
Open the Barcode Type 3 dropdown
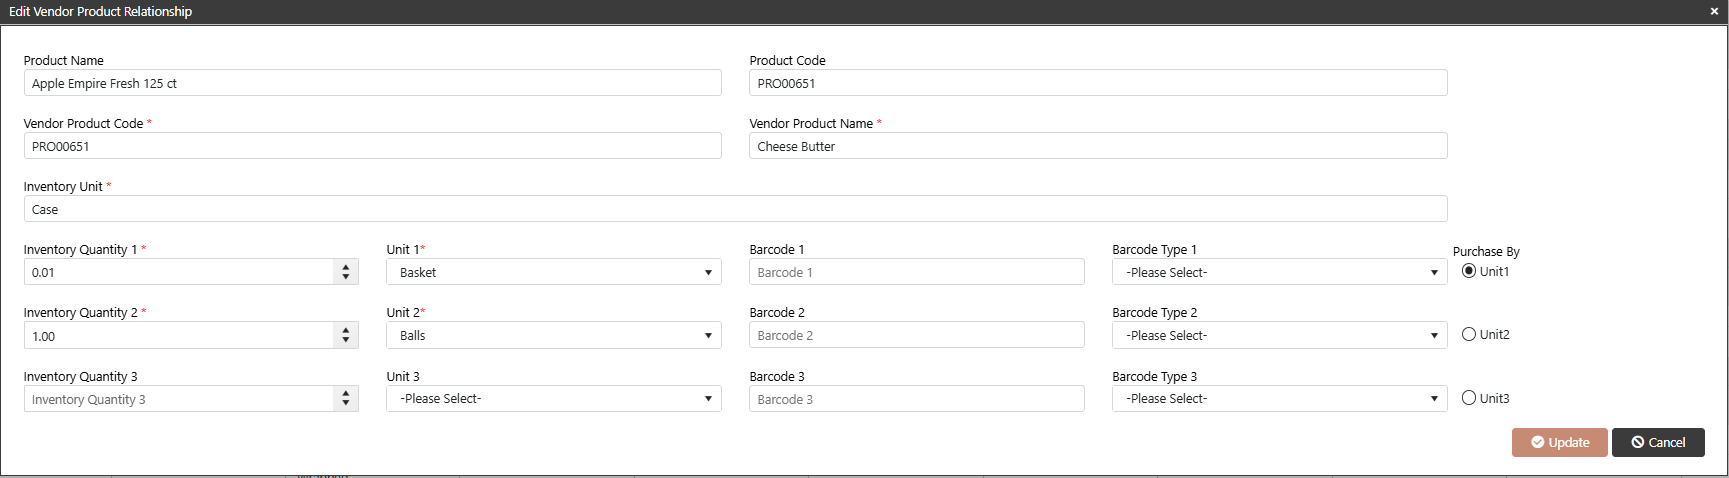click(x=1280, y=398)
